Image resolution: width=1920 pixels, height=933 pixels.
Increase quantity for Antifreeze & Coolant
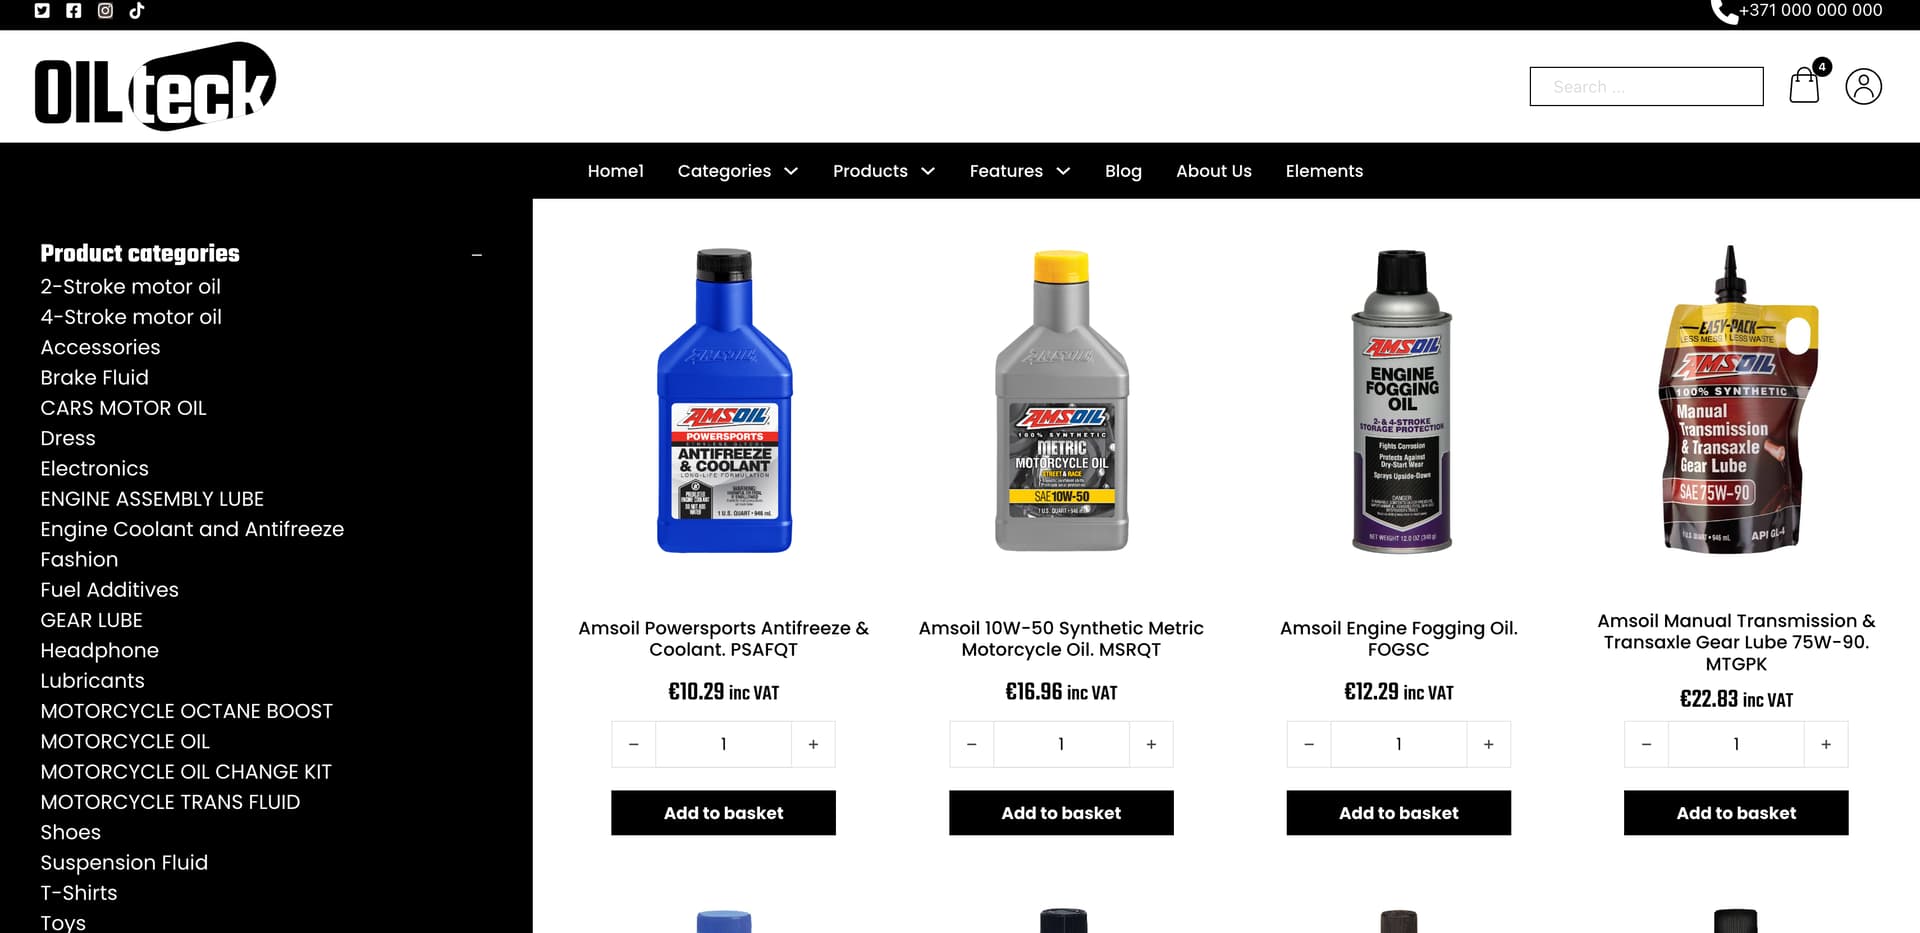point(813,744)
